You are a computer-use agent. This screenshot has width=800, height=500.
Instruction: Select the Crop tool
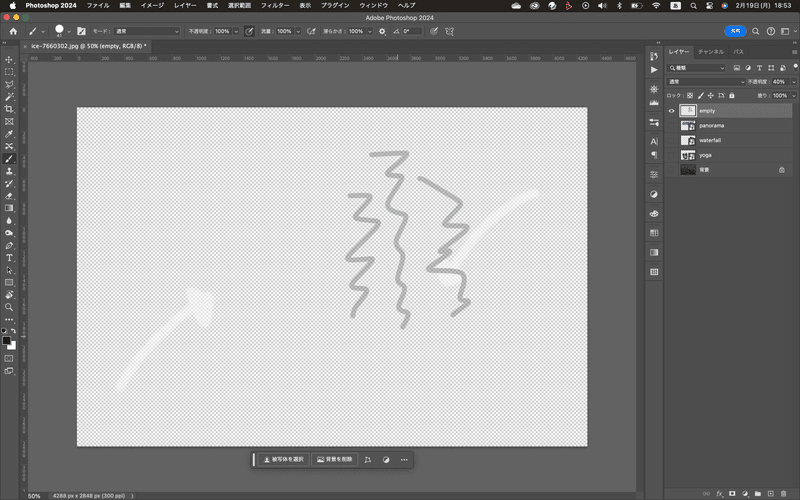(9, 109)
